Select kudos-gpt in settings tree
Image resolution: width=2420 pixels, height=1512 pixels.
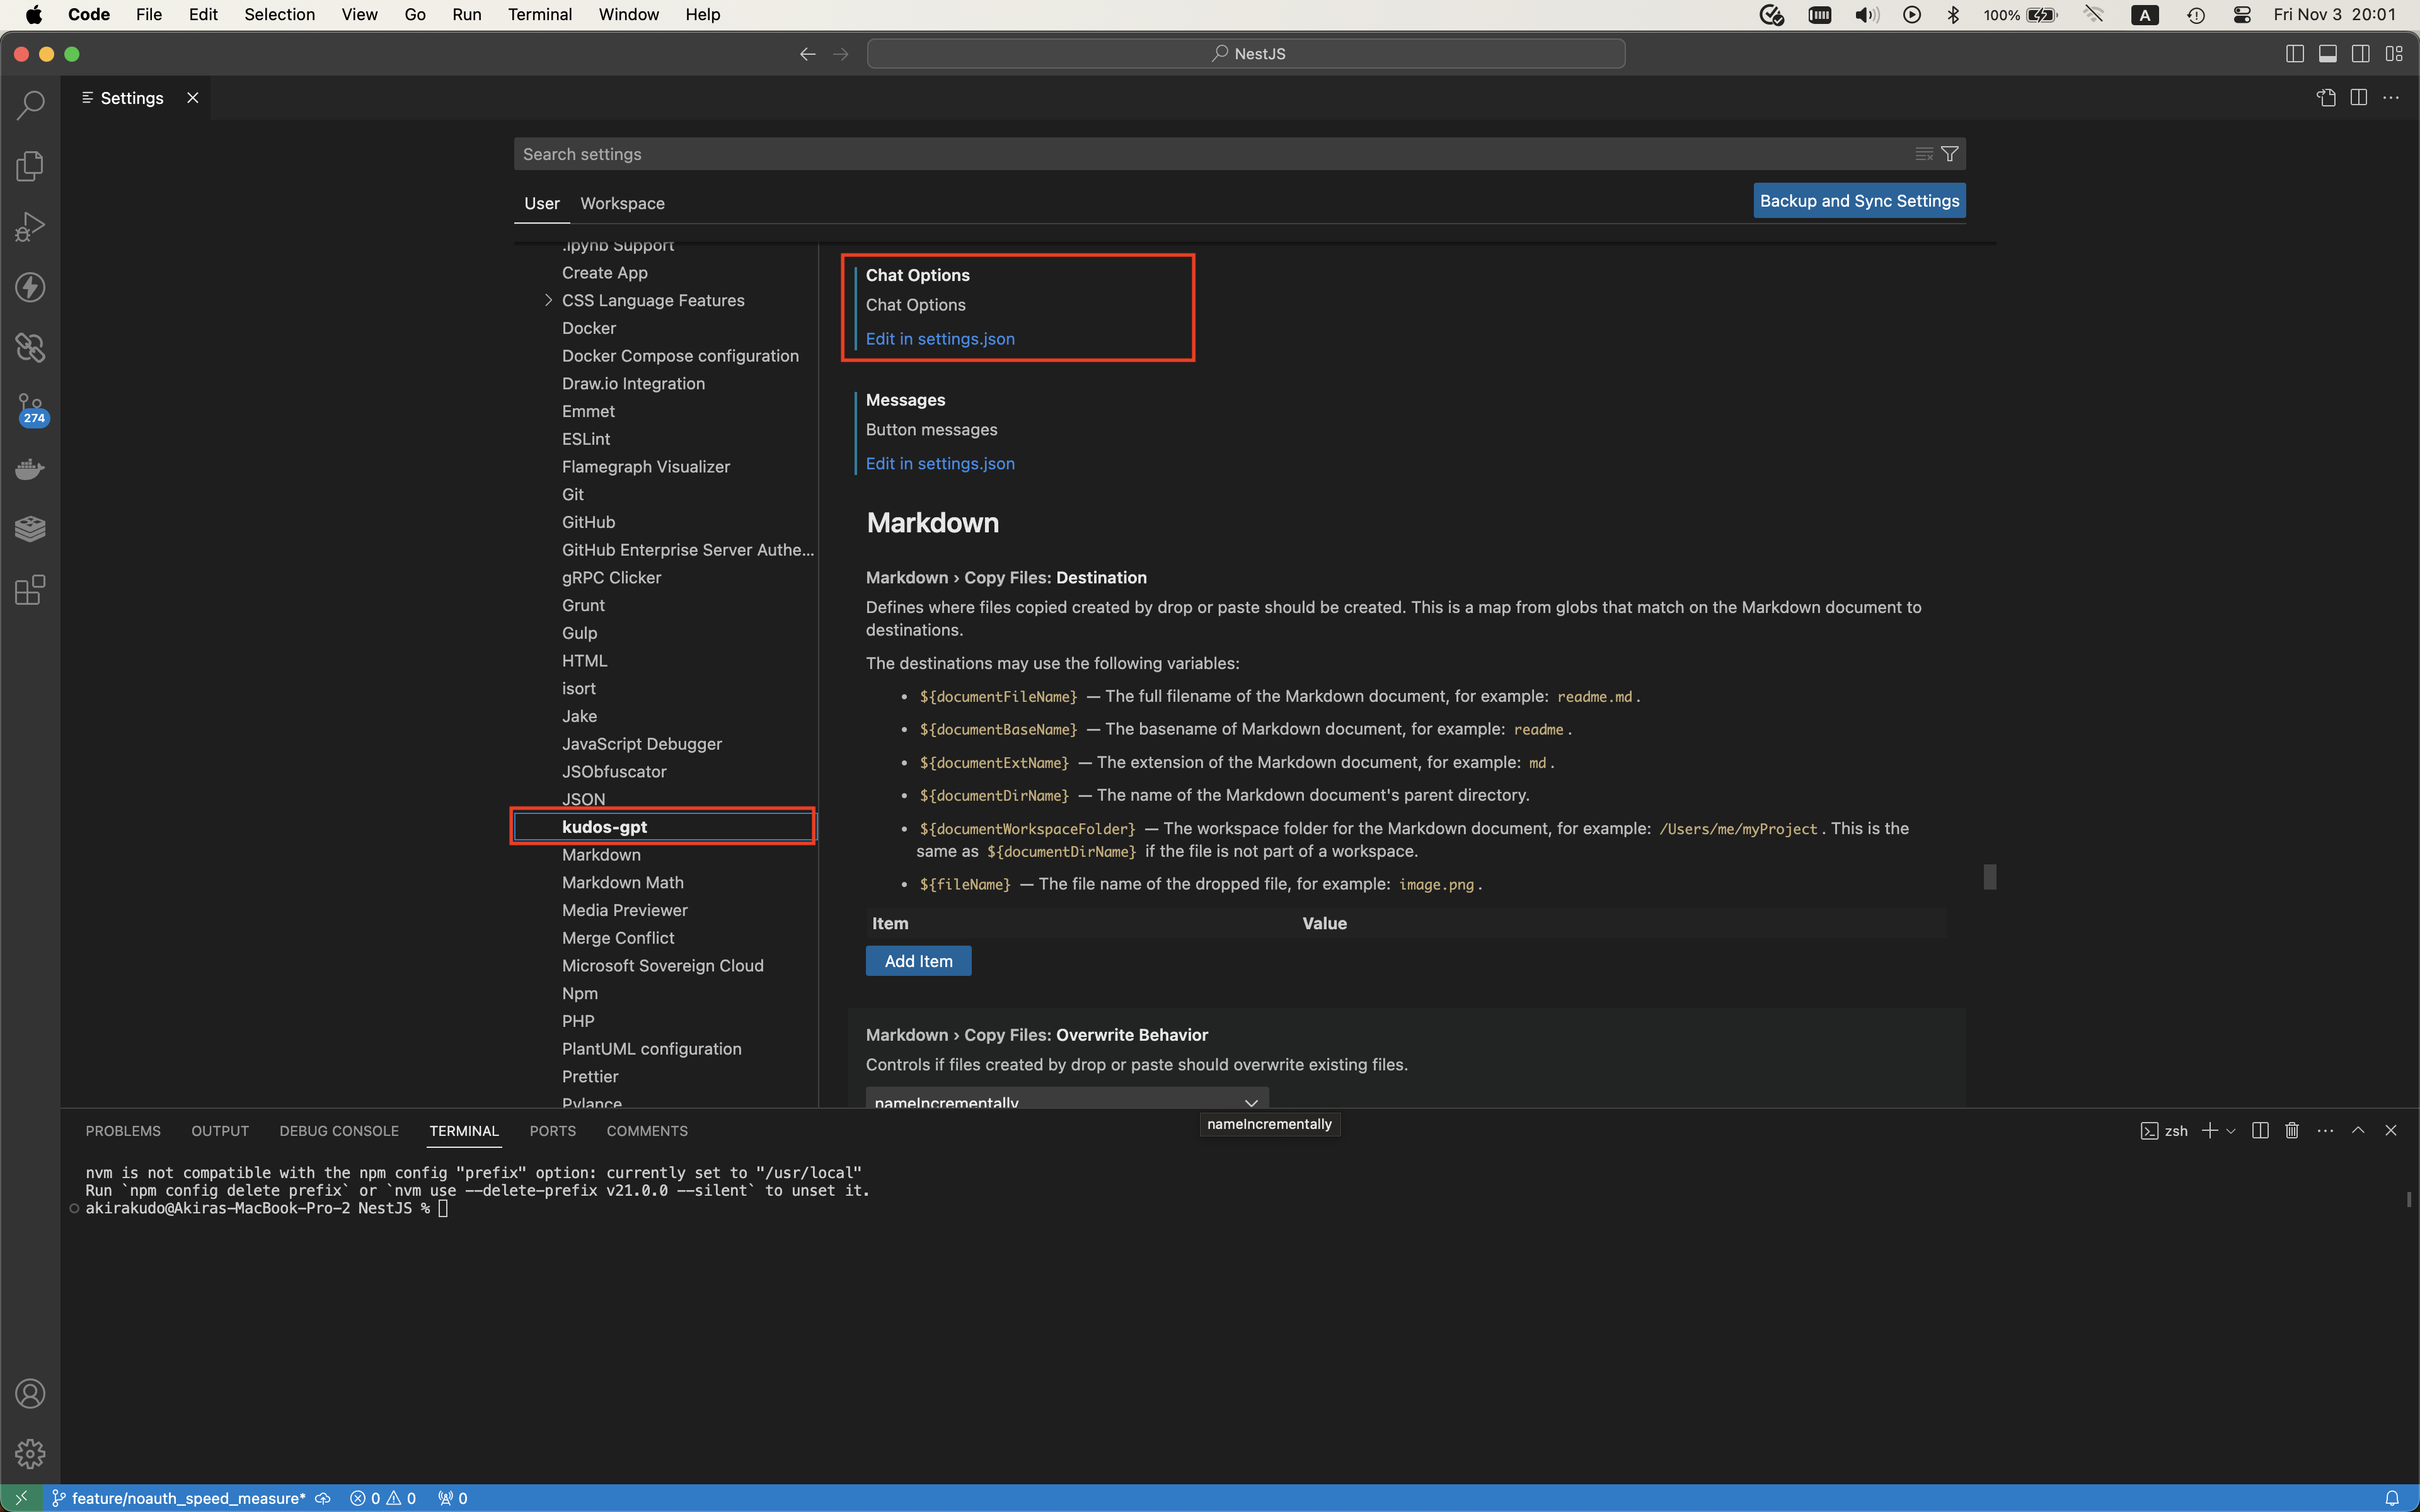[x=664, y=827]
